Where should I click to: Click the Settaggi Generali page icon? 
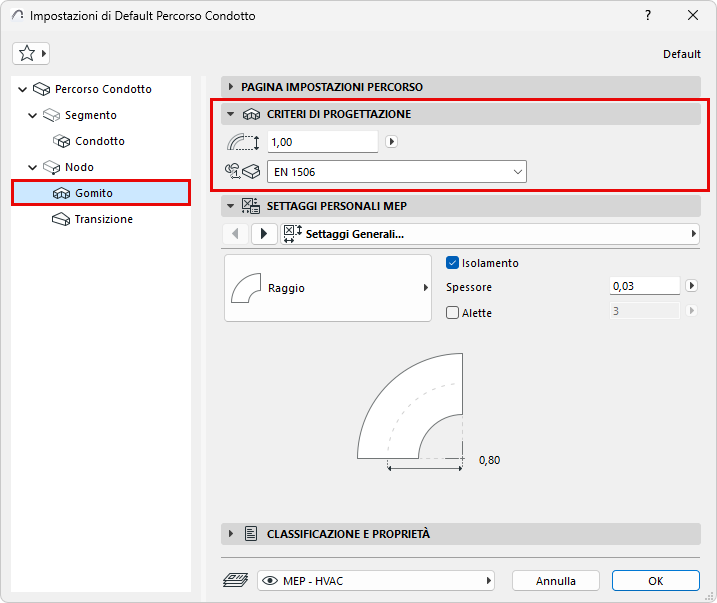pyautogui.click(x=292, y=234)
